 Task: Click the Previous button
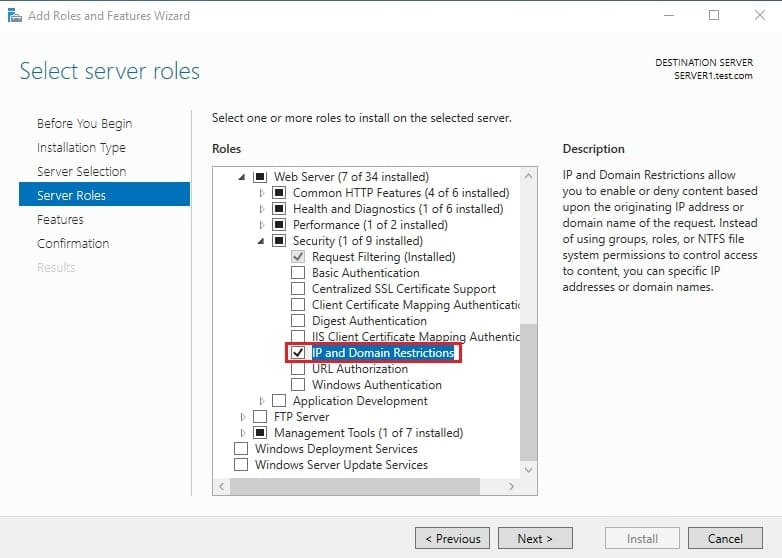click(x=452, y=539)
